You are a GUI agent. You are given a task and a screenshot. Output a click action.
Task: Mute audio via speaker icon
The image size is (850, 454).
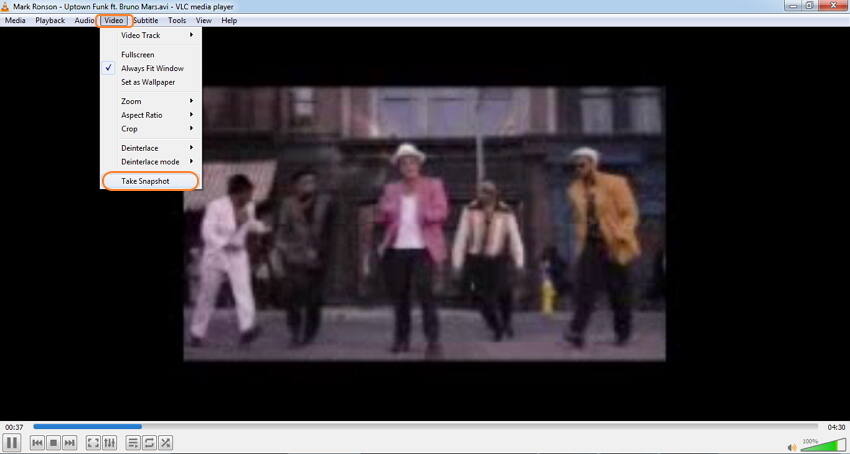(792, 447)
